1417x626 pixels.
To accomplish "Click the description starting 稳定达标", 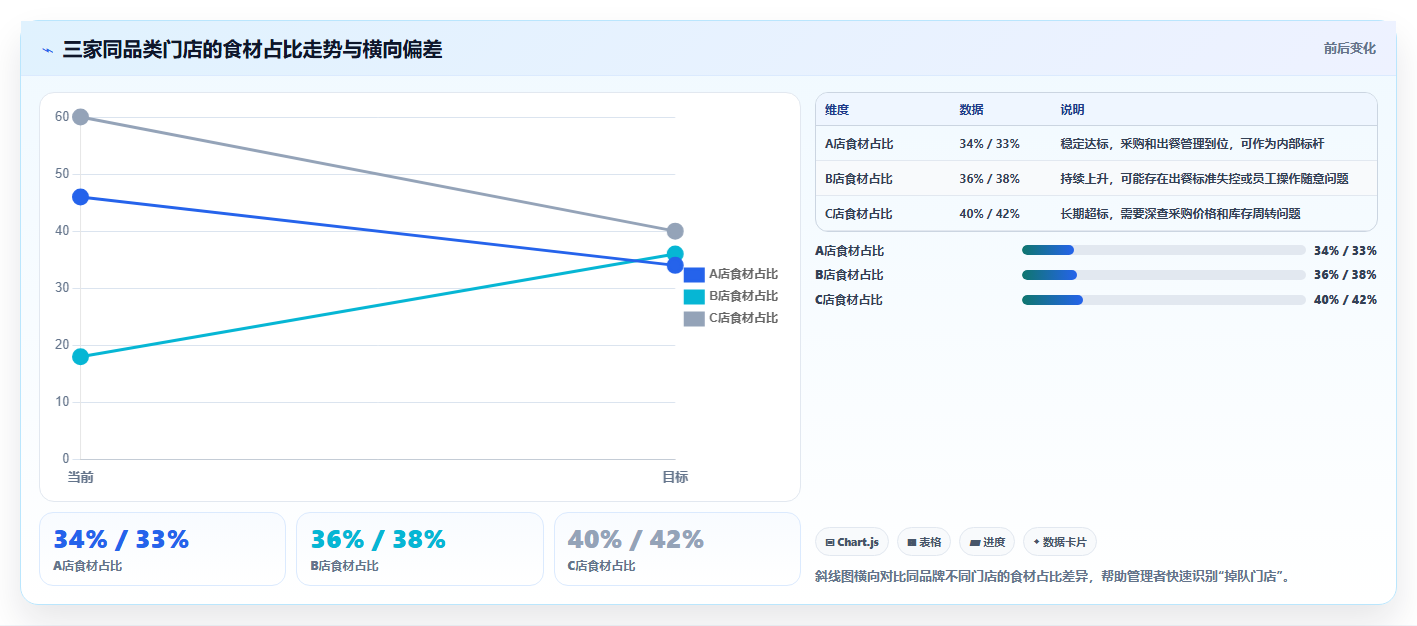I will coord(1192,144).
